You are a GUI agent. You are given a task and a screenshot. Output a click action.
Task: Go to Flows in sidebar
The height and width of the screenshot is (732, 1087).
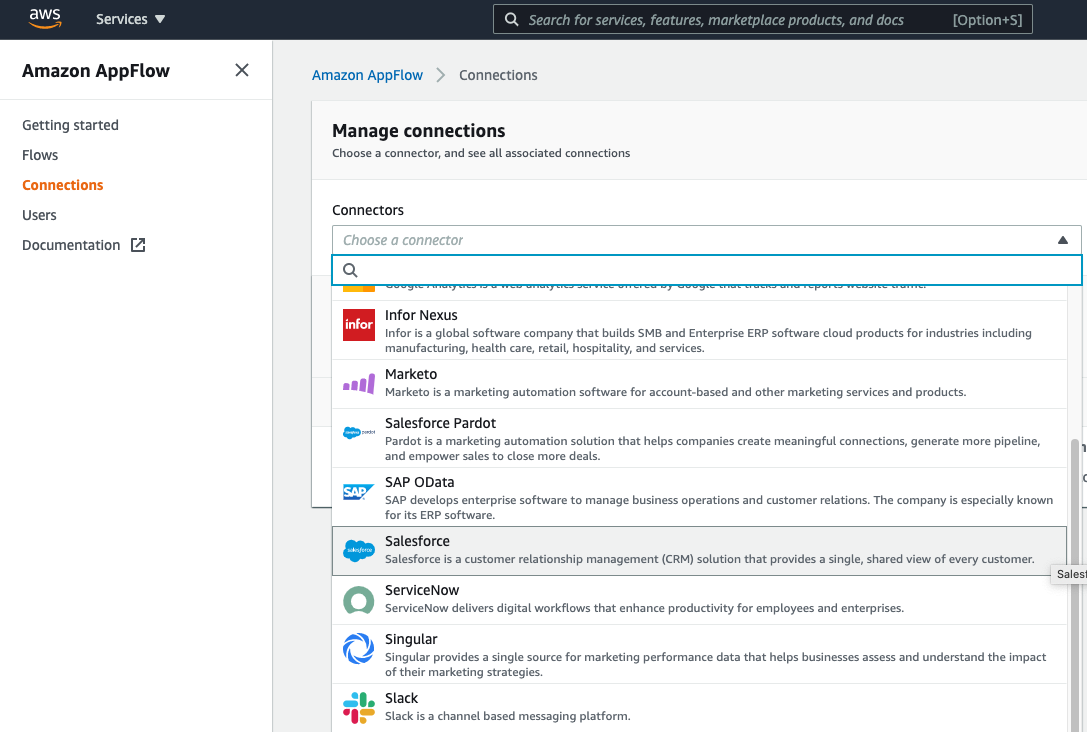click(x=40, y=155)
